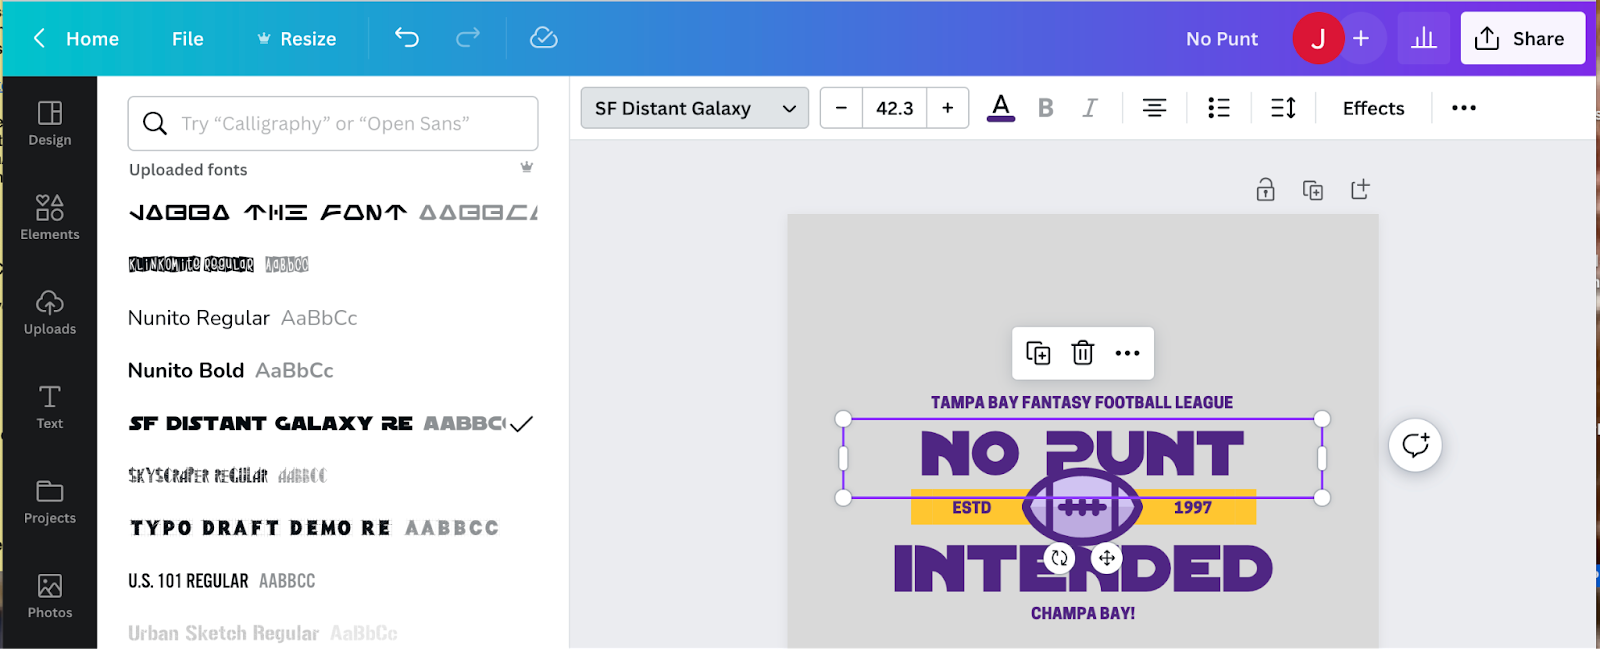Redo the last action
1600x649 pixels.
coord(468,38)
